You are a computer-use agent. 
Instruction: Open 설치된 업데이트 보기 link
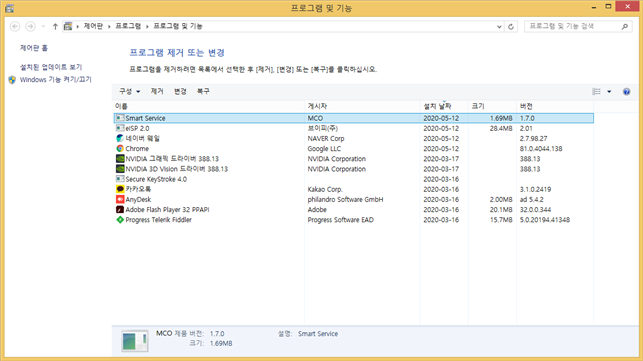point(51,67)
